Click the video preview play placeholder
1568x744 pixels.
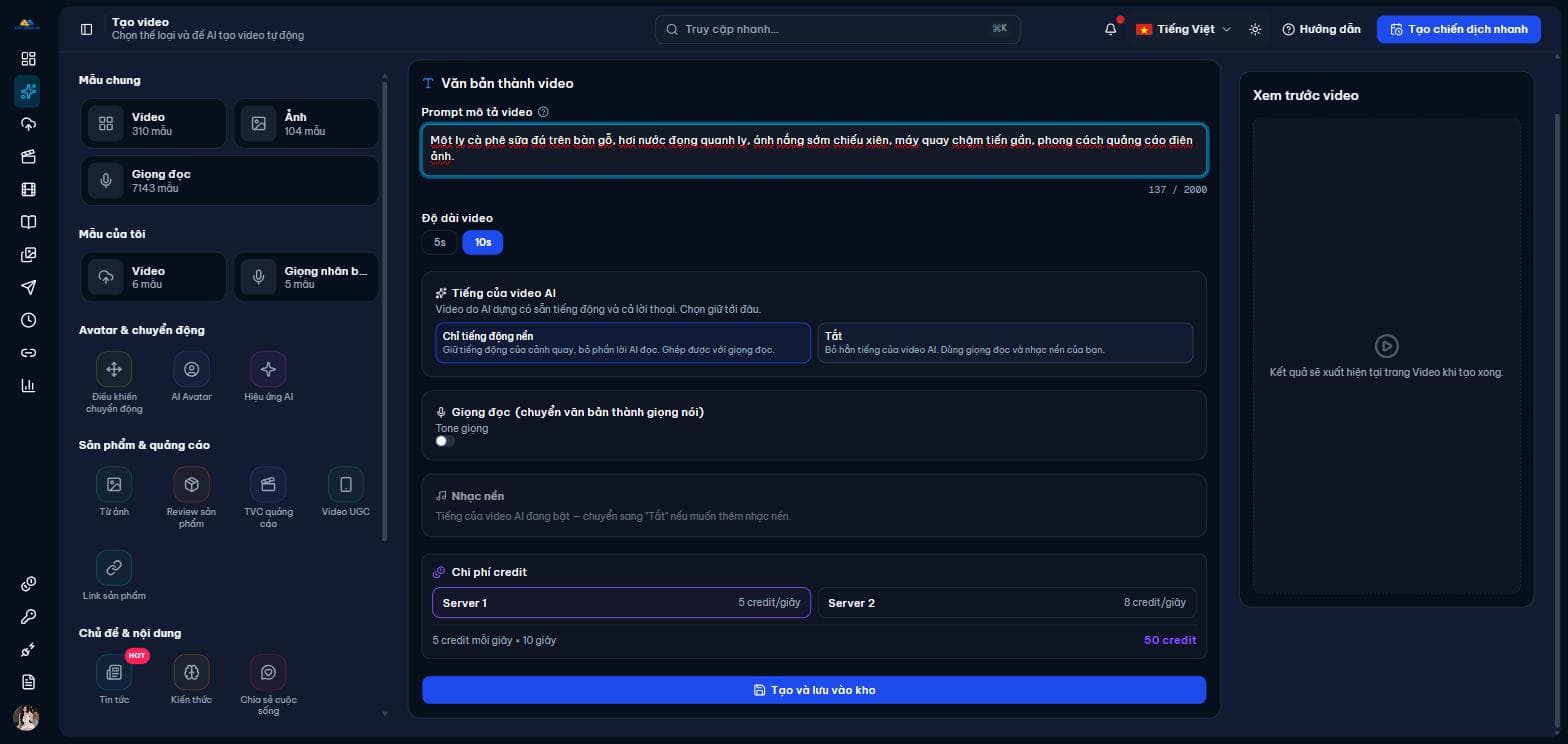coord(1386,346)
